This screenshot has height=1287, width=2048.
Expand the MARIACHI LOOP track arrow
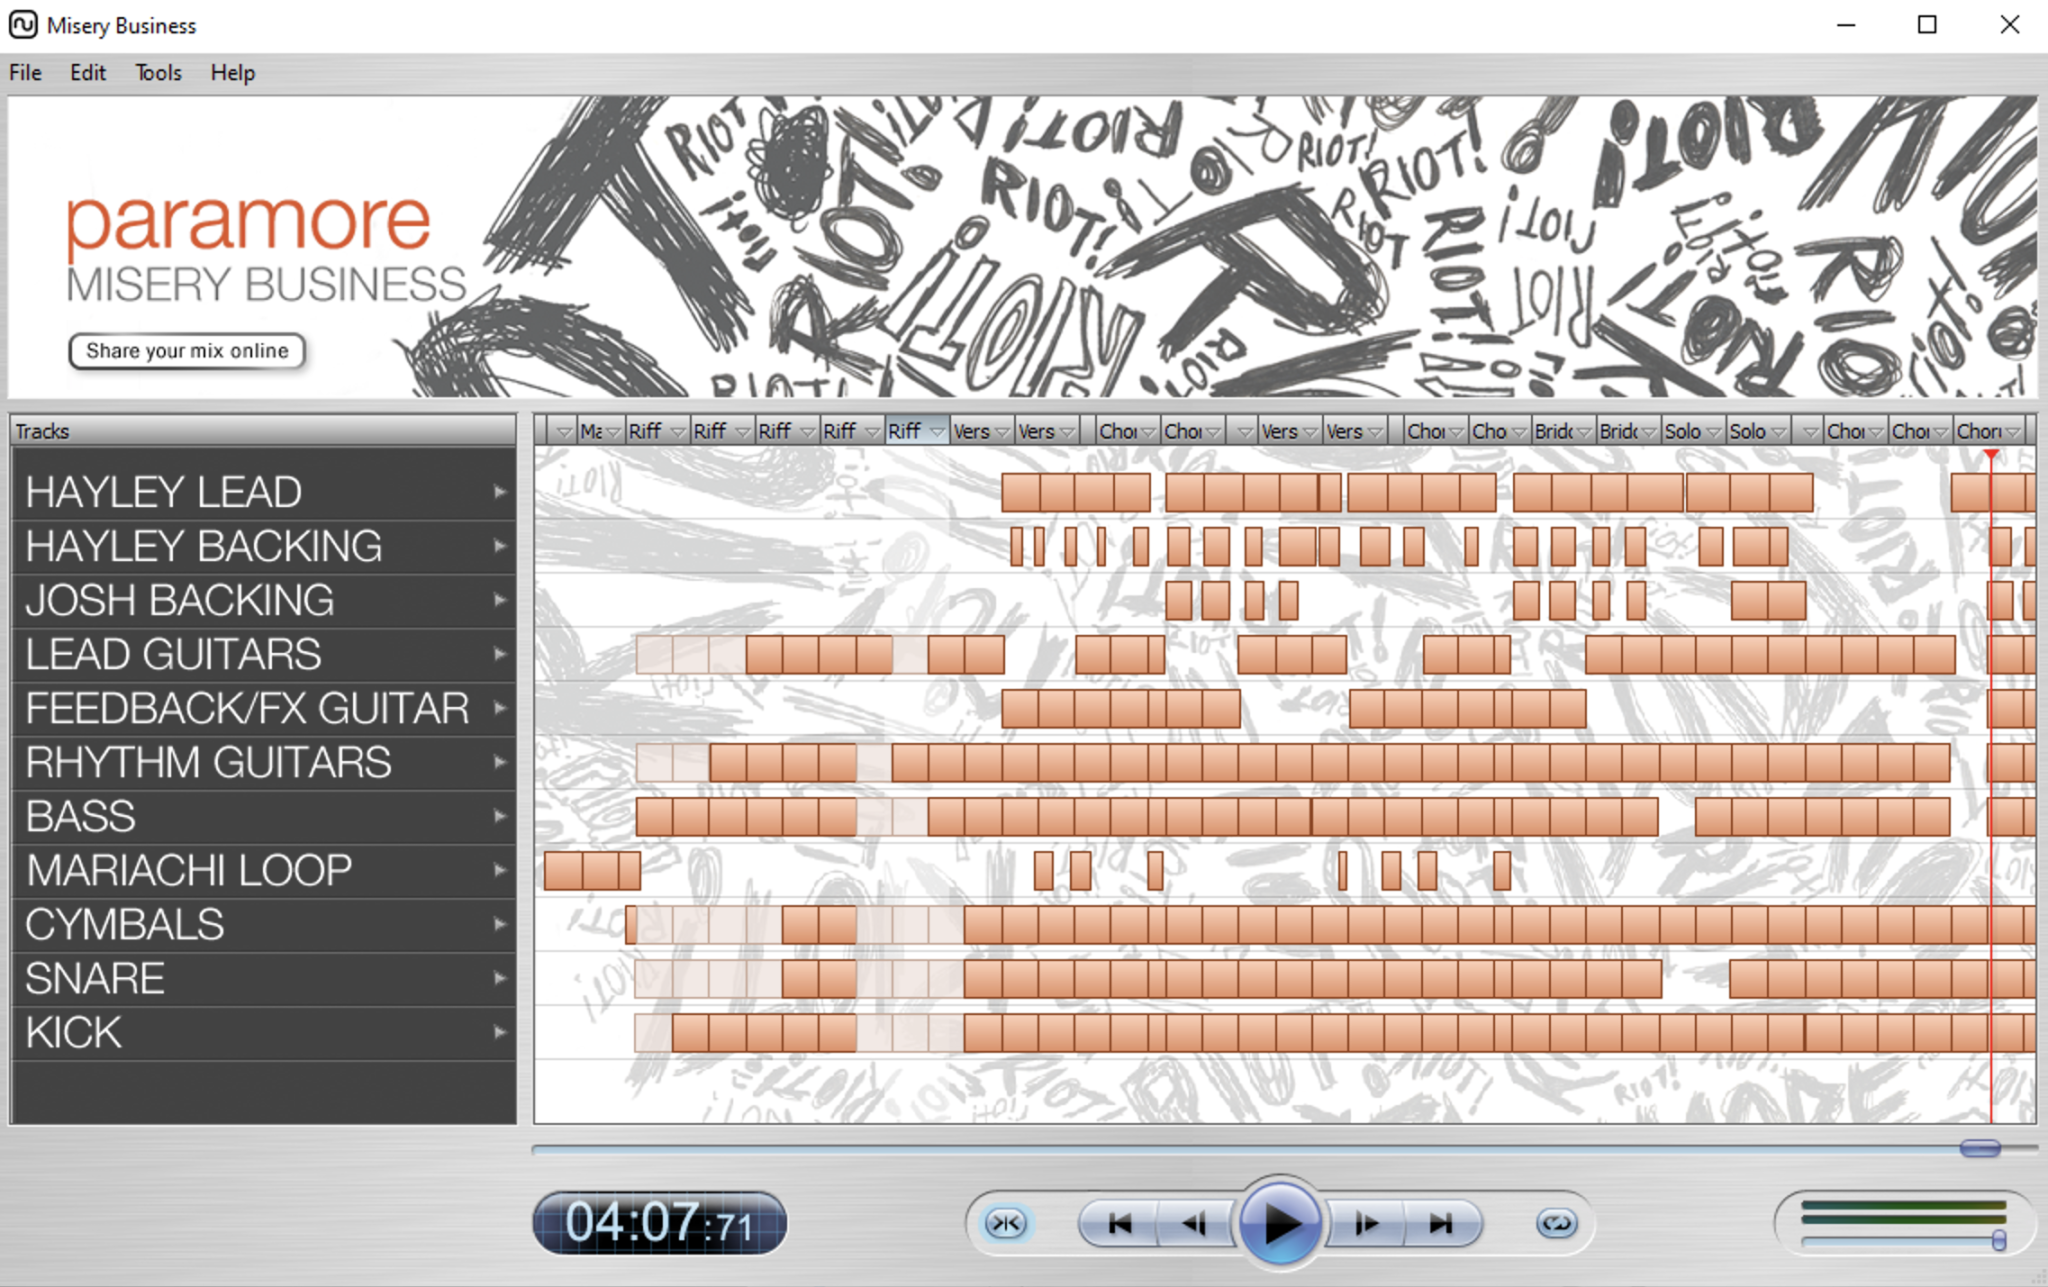click(500, 870)
